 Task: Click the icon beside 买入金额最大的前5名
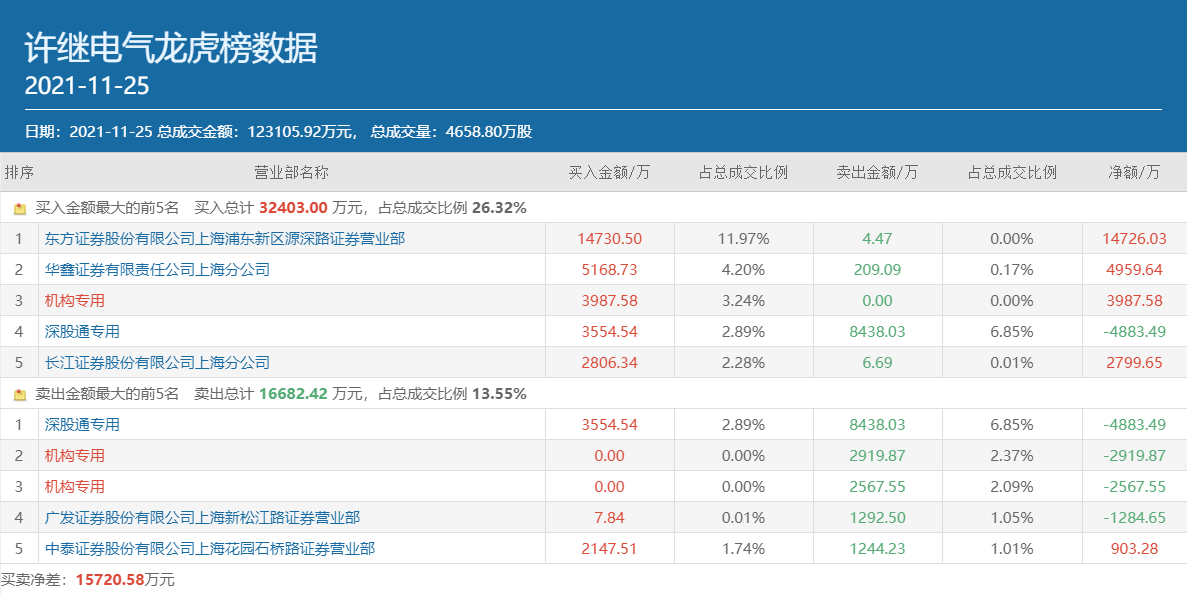[20, 208]
